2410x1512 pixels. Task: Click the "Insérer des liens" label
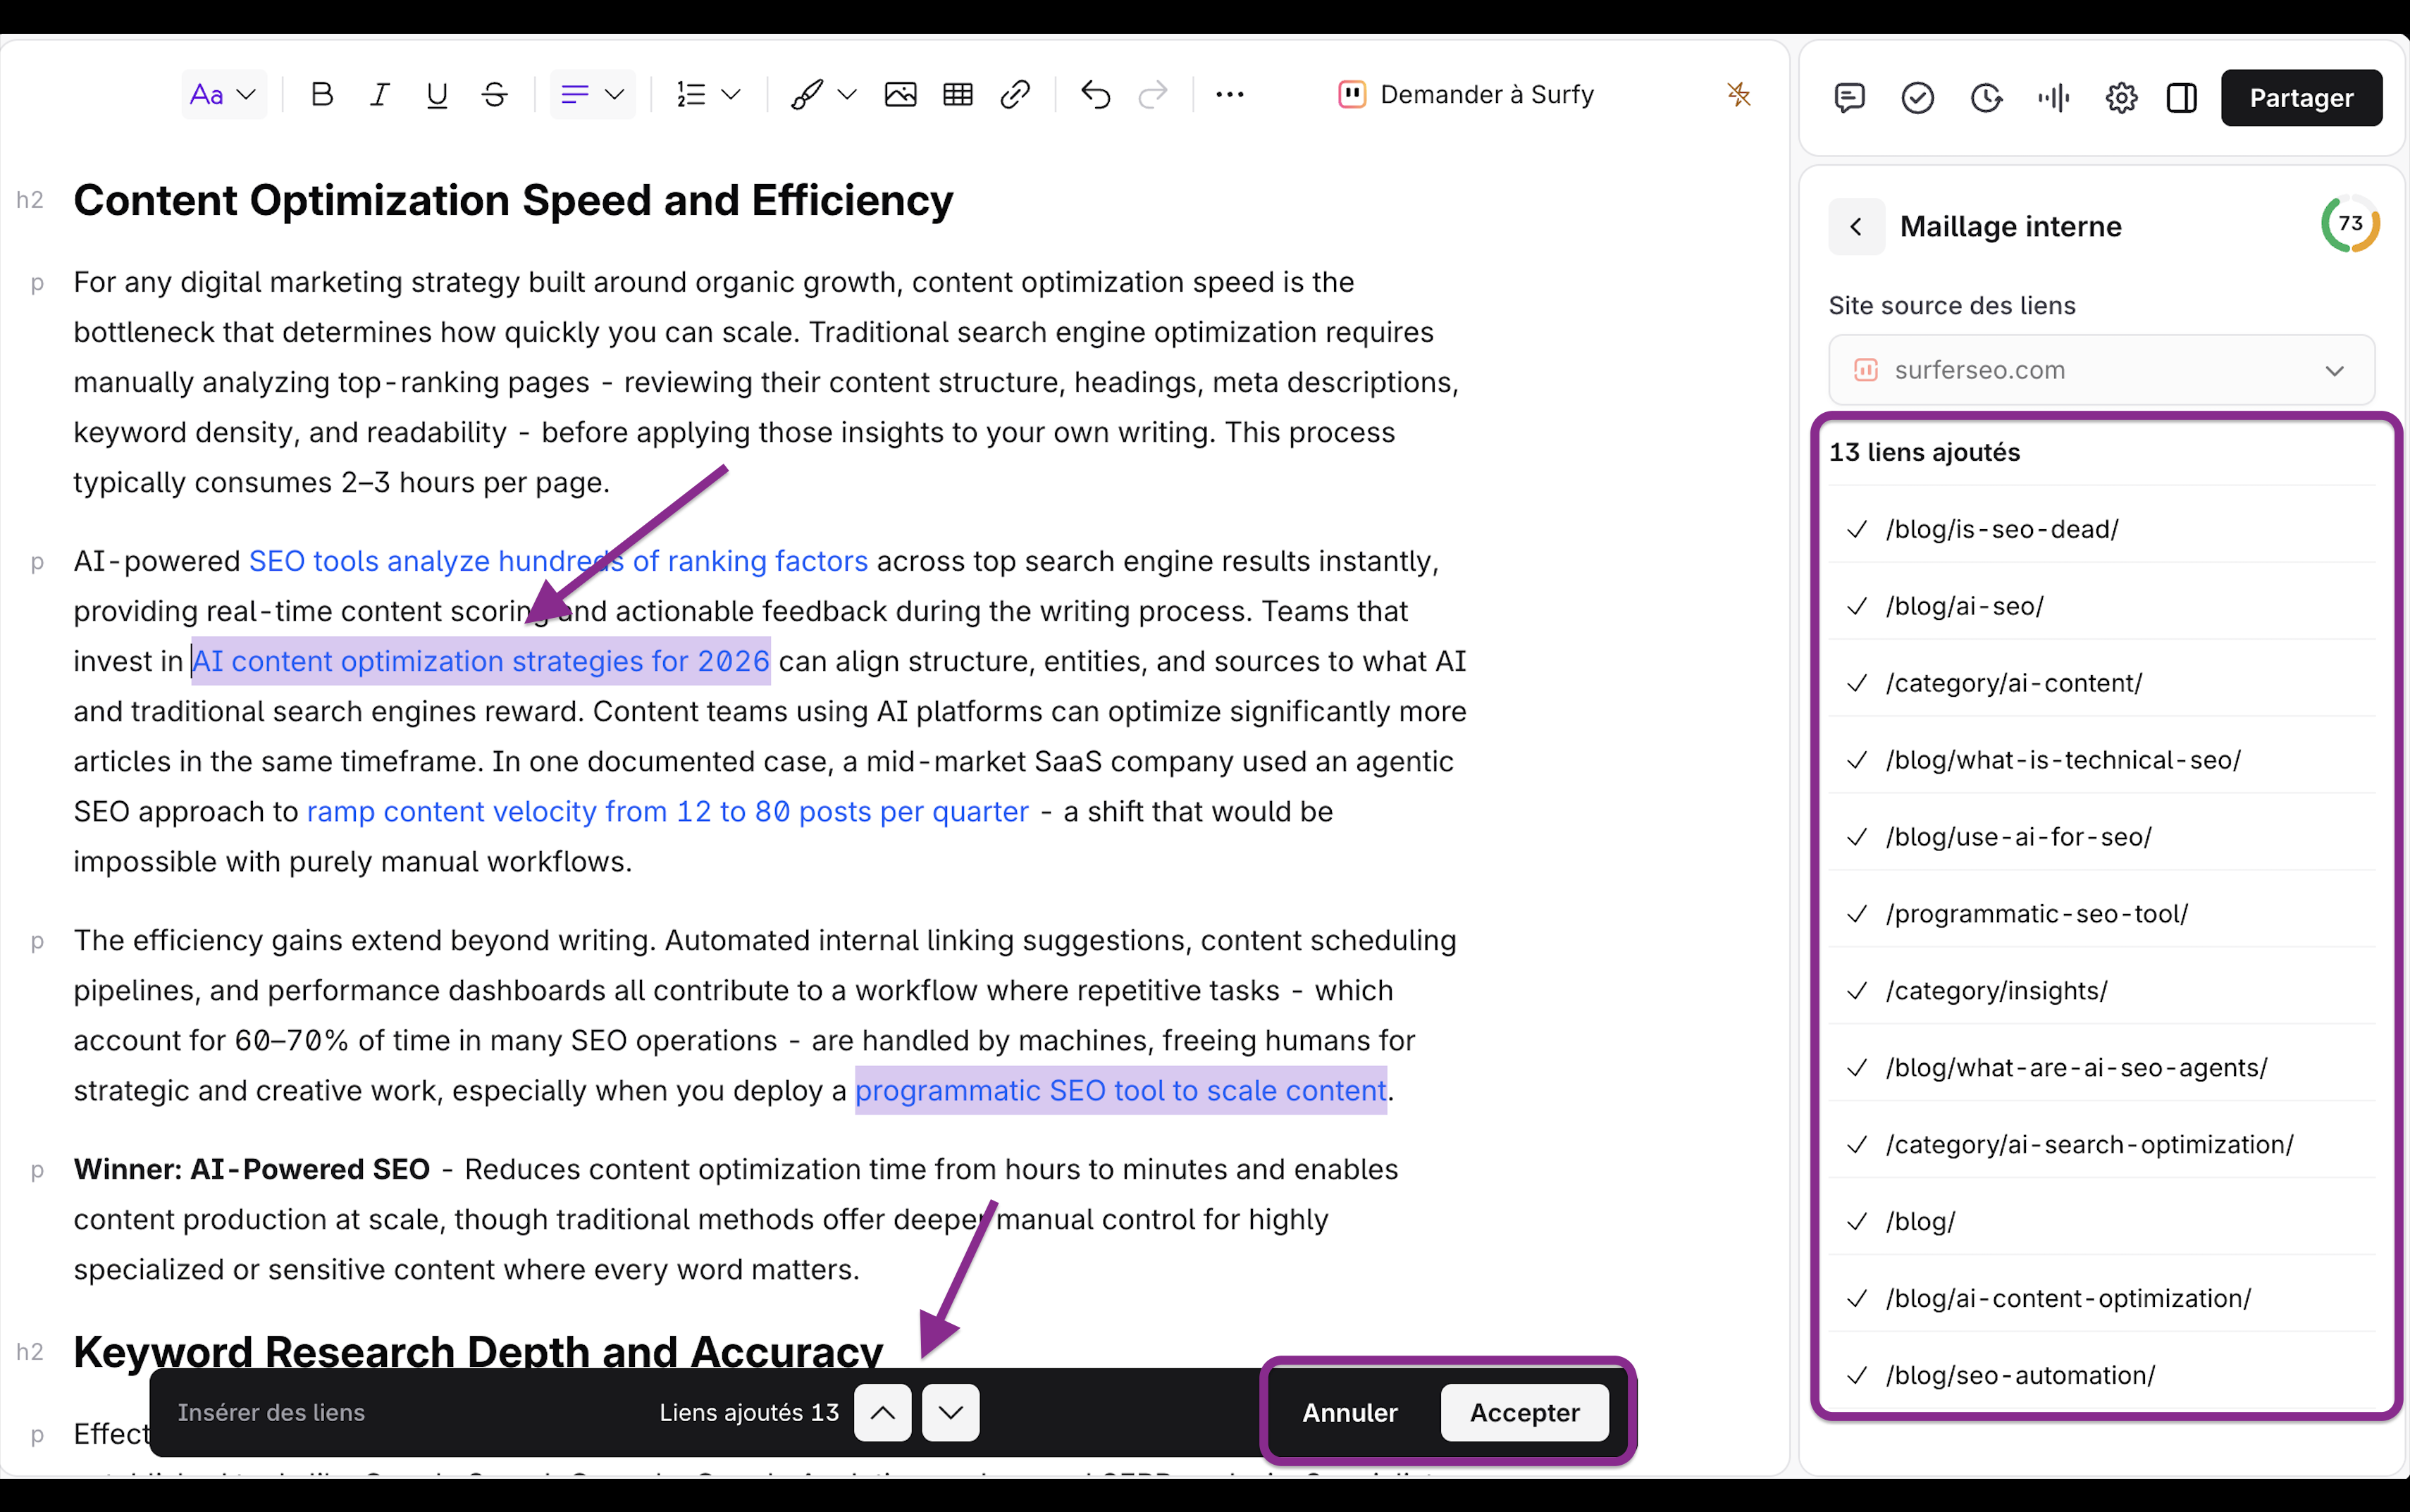tap(271, 1413)
